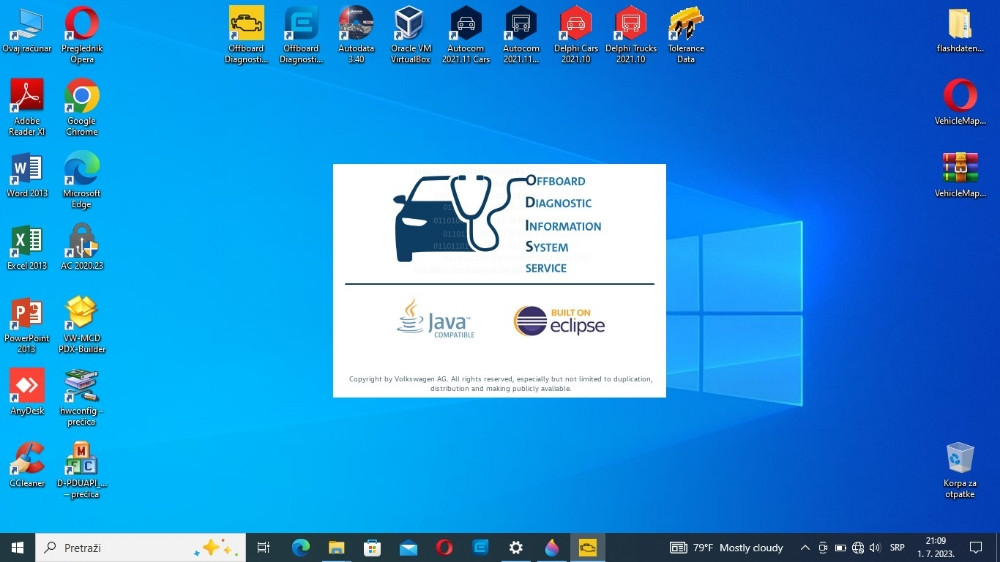The width and height of the screenshot is (1000, 562).
Task: Open the Delphi Trucks 2021.10 shortcut
Action: (x=631, y=34)
